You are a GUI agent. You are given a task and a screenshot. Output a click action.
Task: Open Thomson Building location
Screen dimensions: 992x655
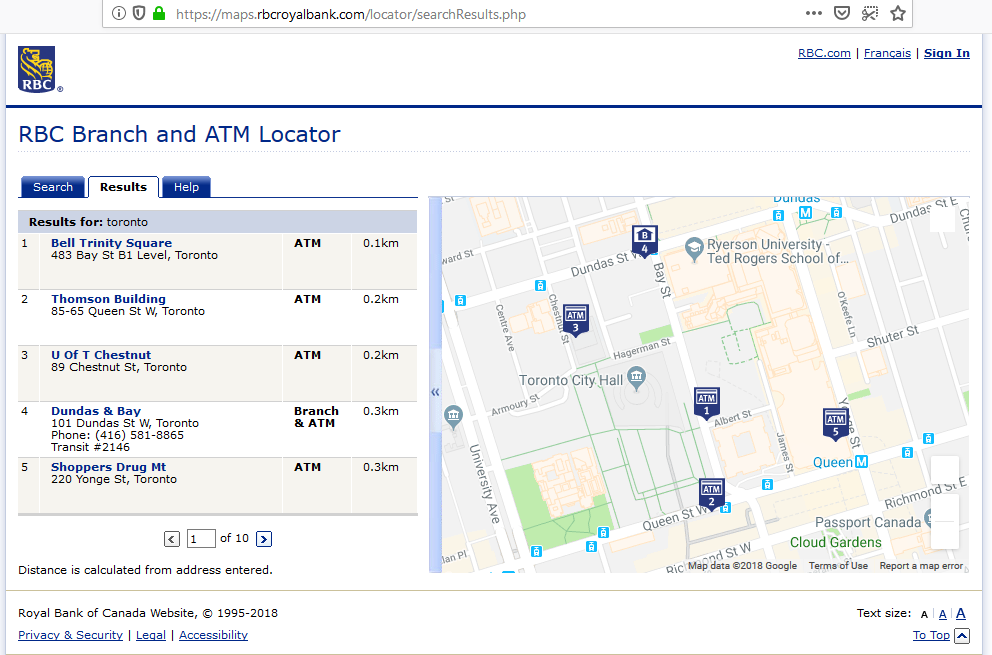pos(108,299)
